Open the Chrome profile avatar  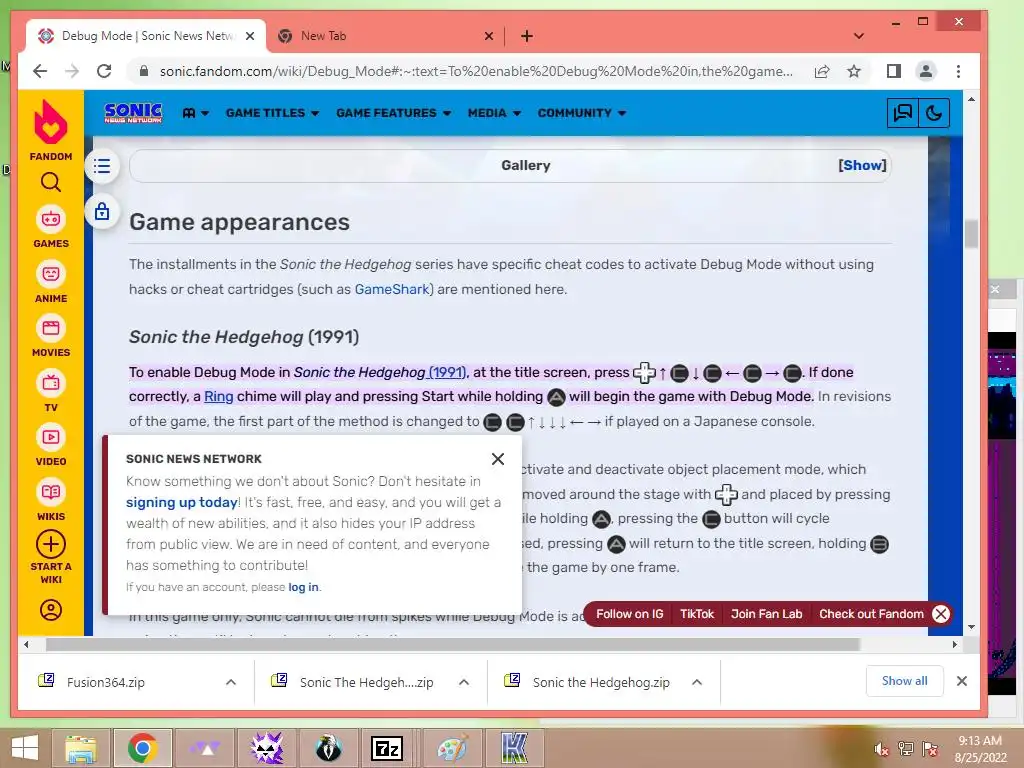925,71
